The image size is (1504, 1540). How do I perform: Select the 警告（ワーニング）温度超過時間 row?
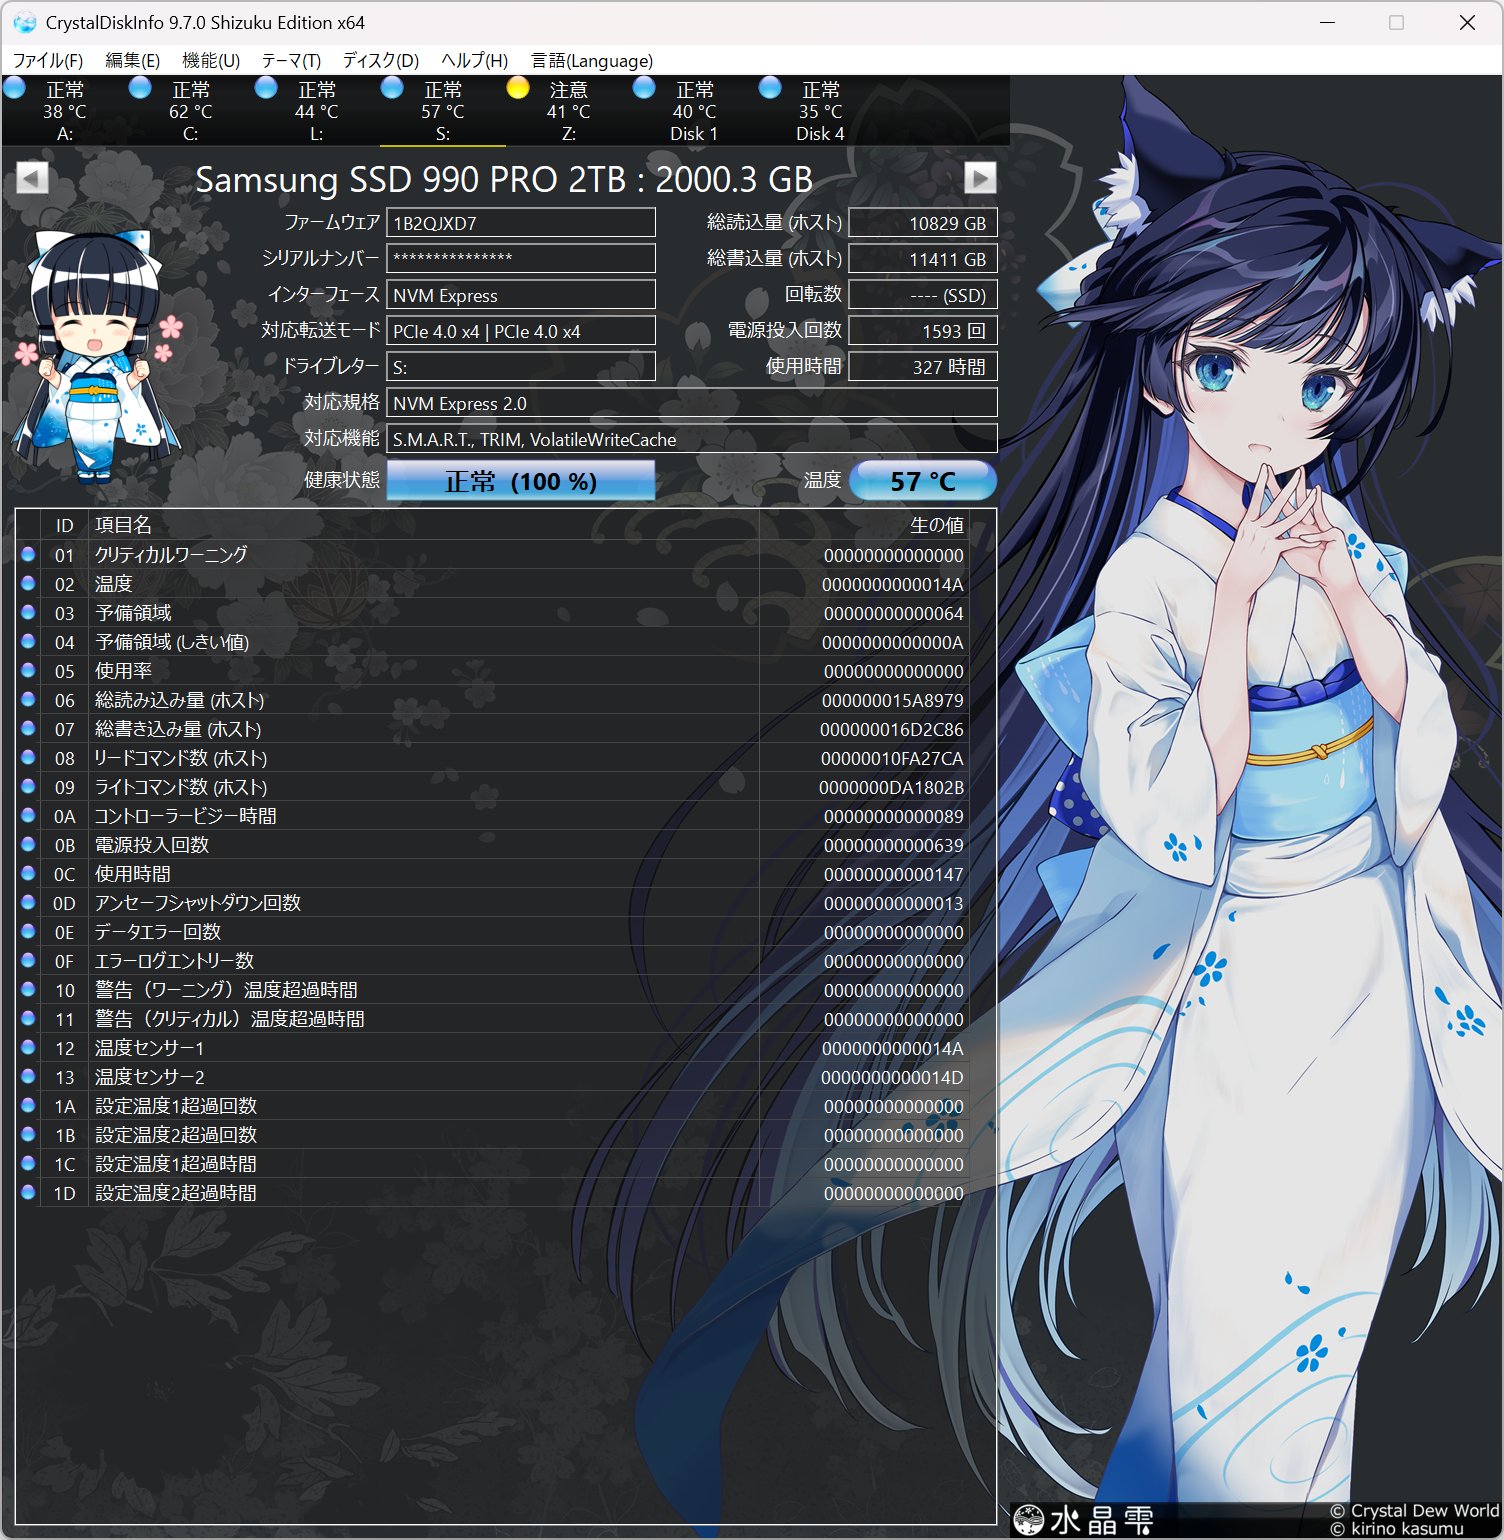click(492, 990)
